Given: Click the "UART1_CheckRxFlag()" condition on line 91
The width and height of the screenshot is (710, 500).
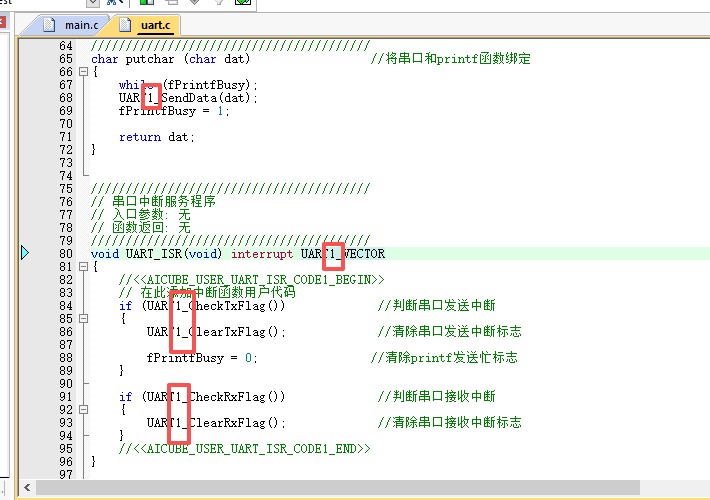Looking at the screenshot, I should [214, 397].
